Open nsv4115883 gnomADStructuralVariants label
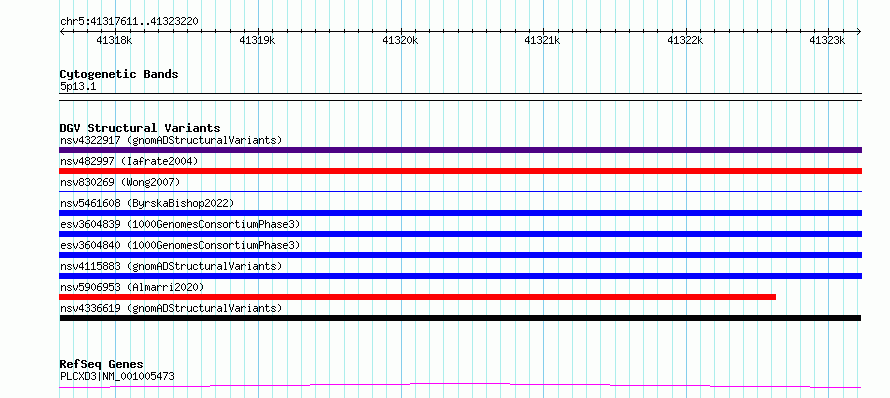 [171, 266]
